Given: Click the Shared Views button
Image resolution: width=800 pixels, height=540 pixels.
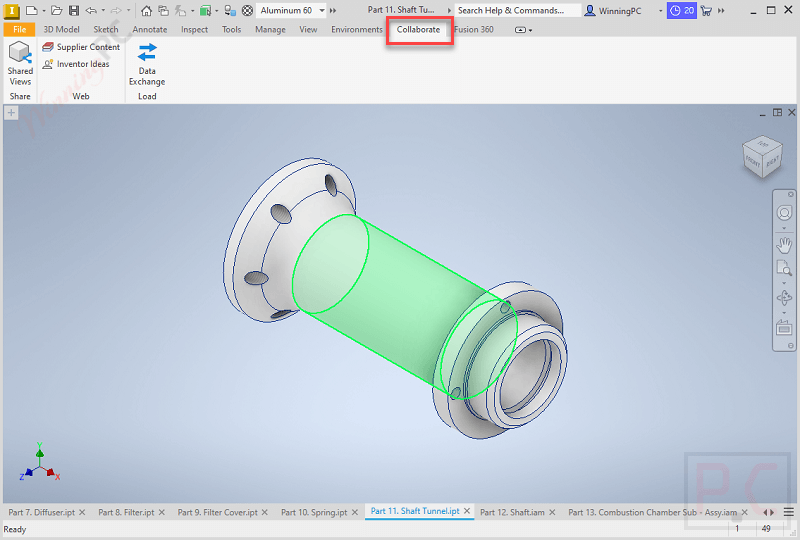Looking at the screenshot, I should [20, 64].
